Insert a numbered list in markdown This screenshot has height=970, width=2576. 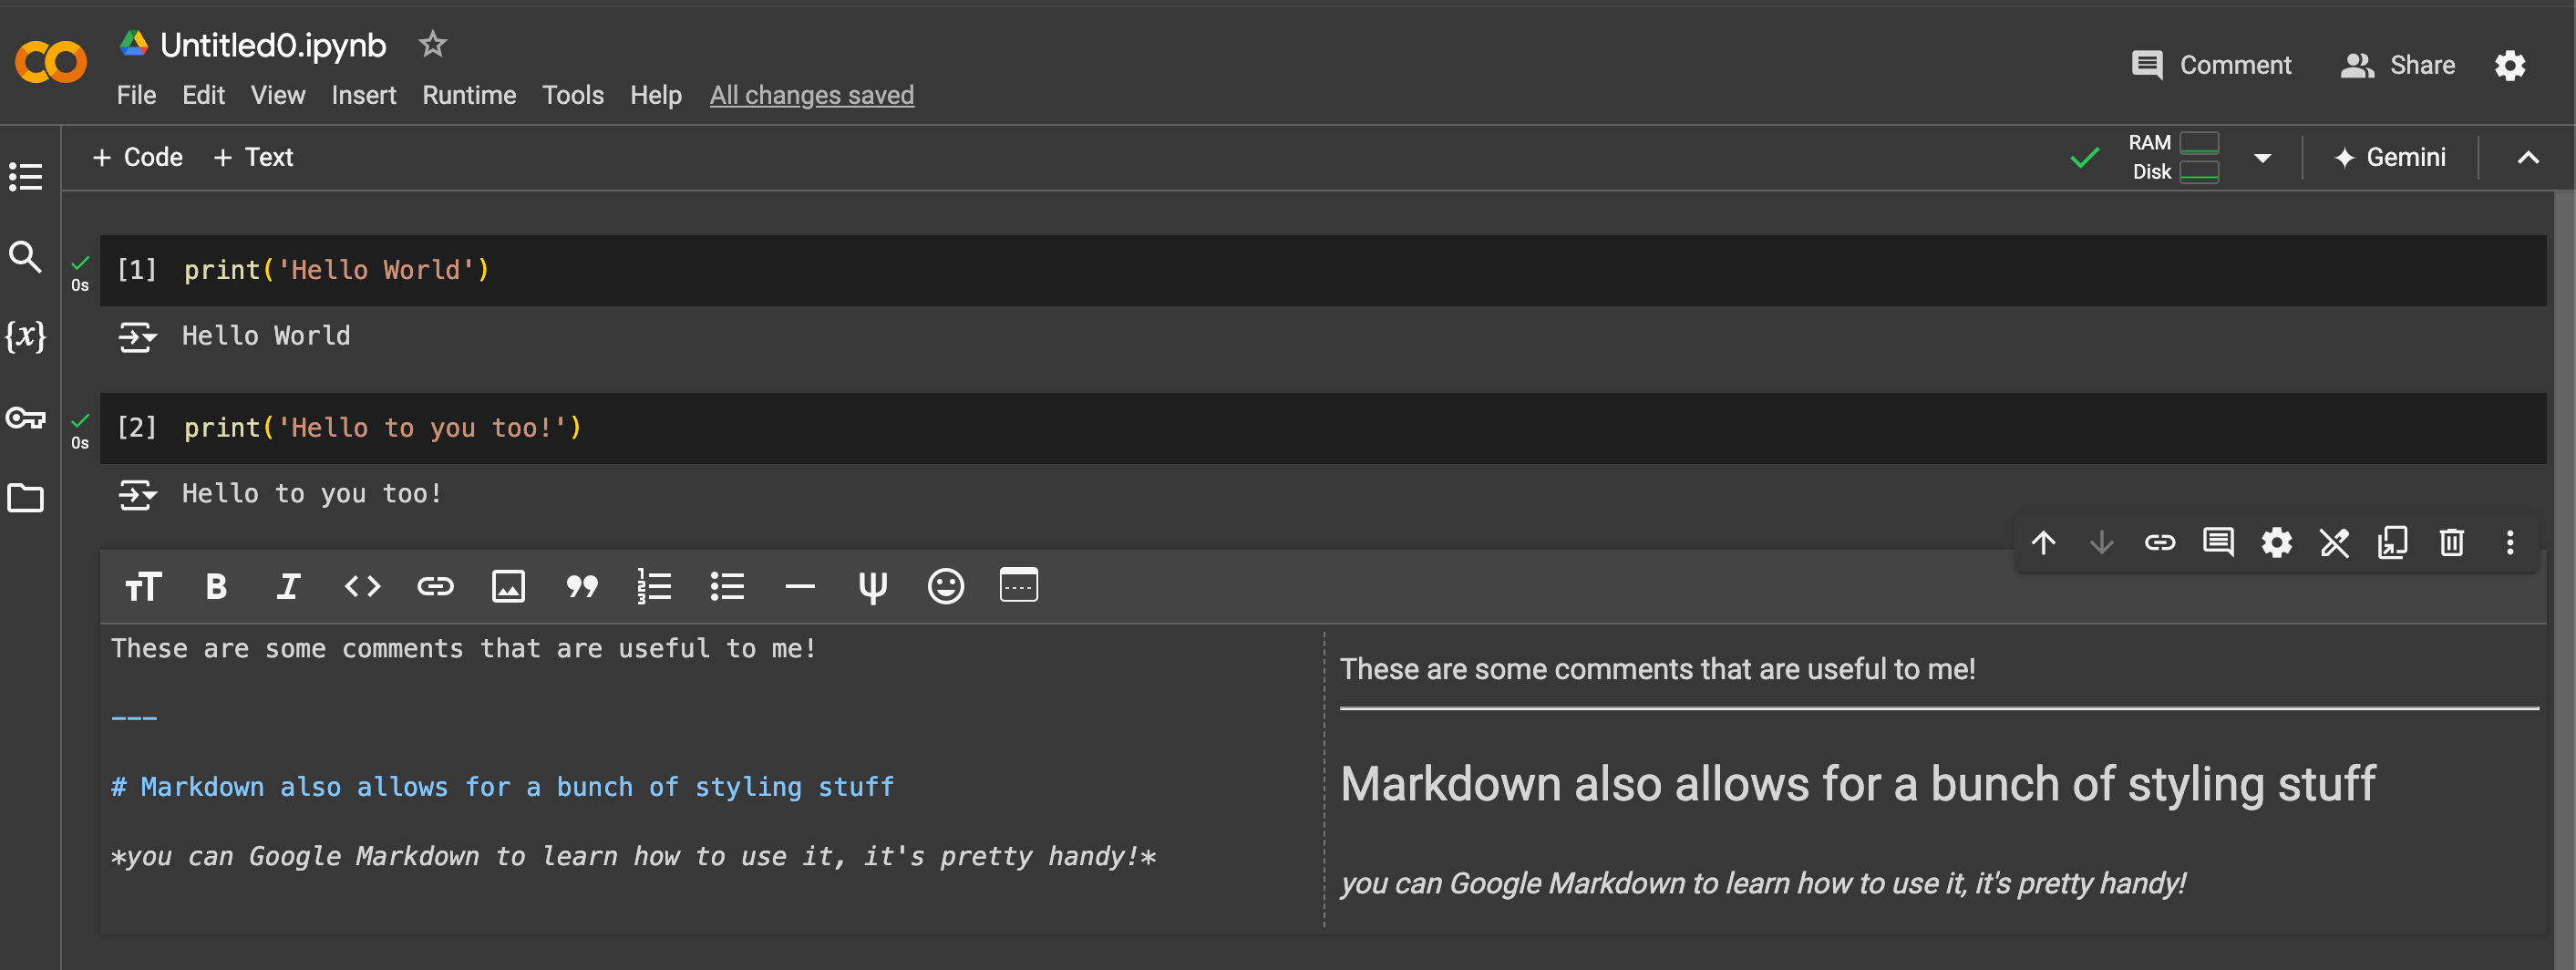tap(654, 586)
